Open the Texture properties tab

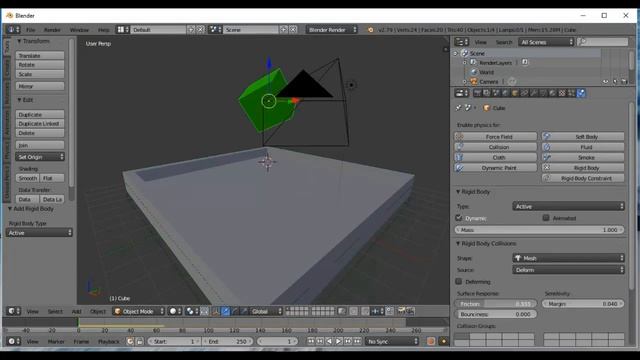click(x=562, y=93)
